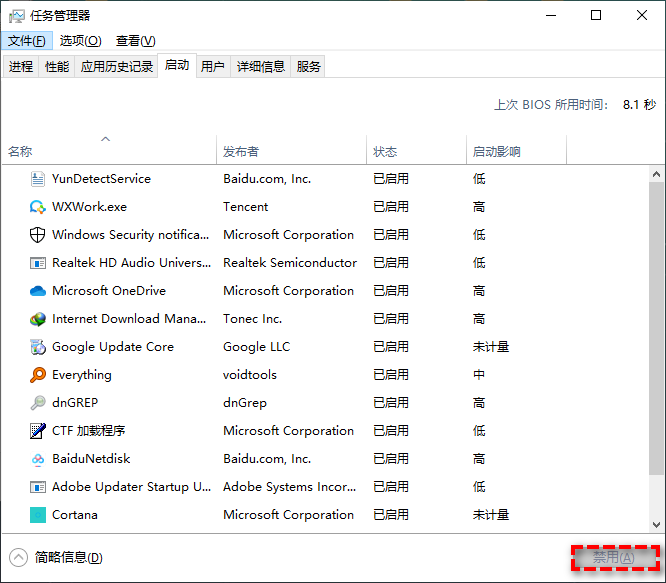Click the Adobe Updater Startup icon
Image resolution: width=666 pixels, height=583 pixels.
37,487
